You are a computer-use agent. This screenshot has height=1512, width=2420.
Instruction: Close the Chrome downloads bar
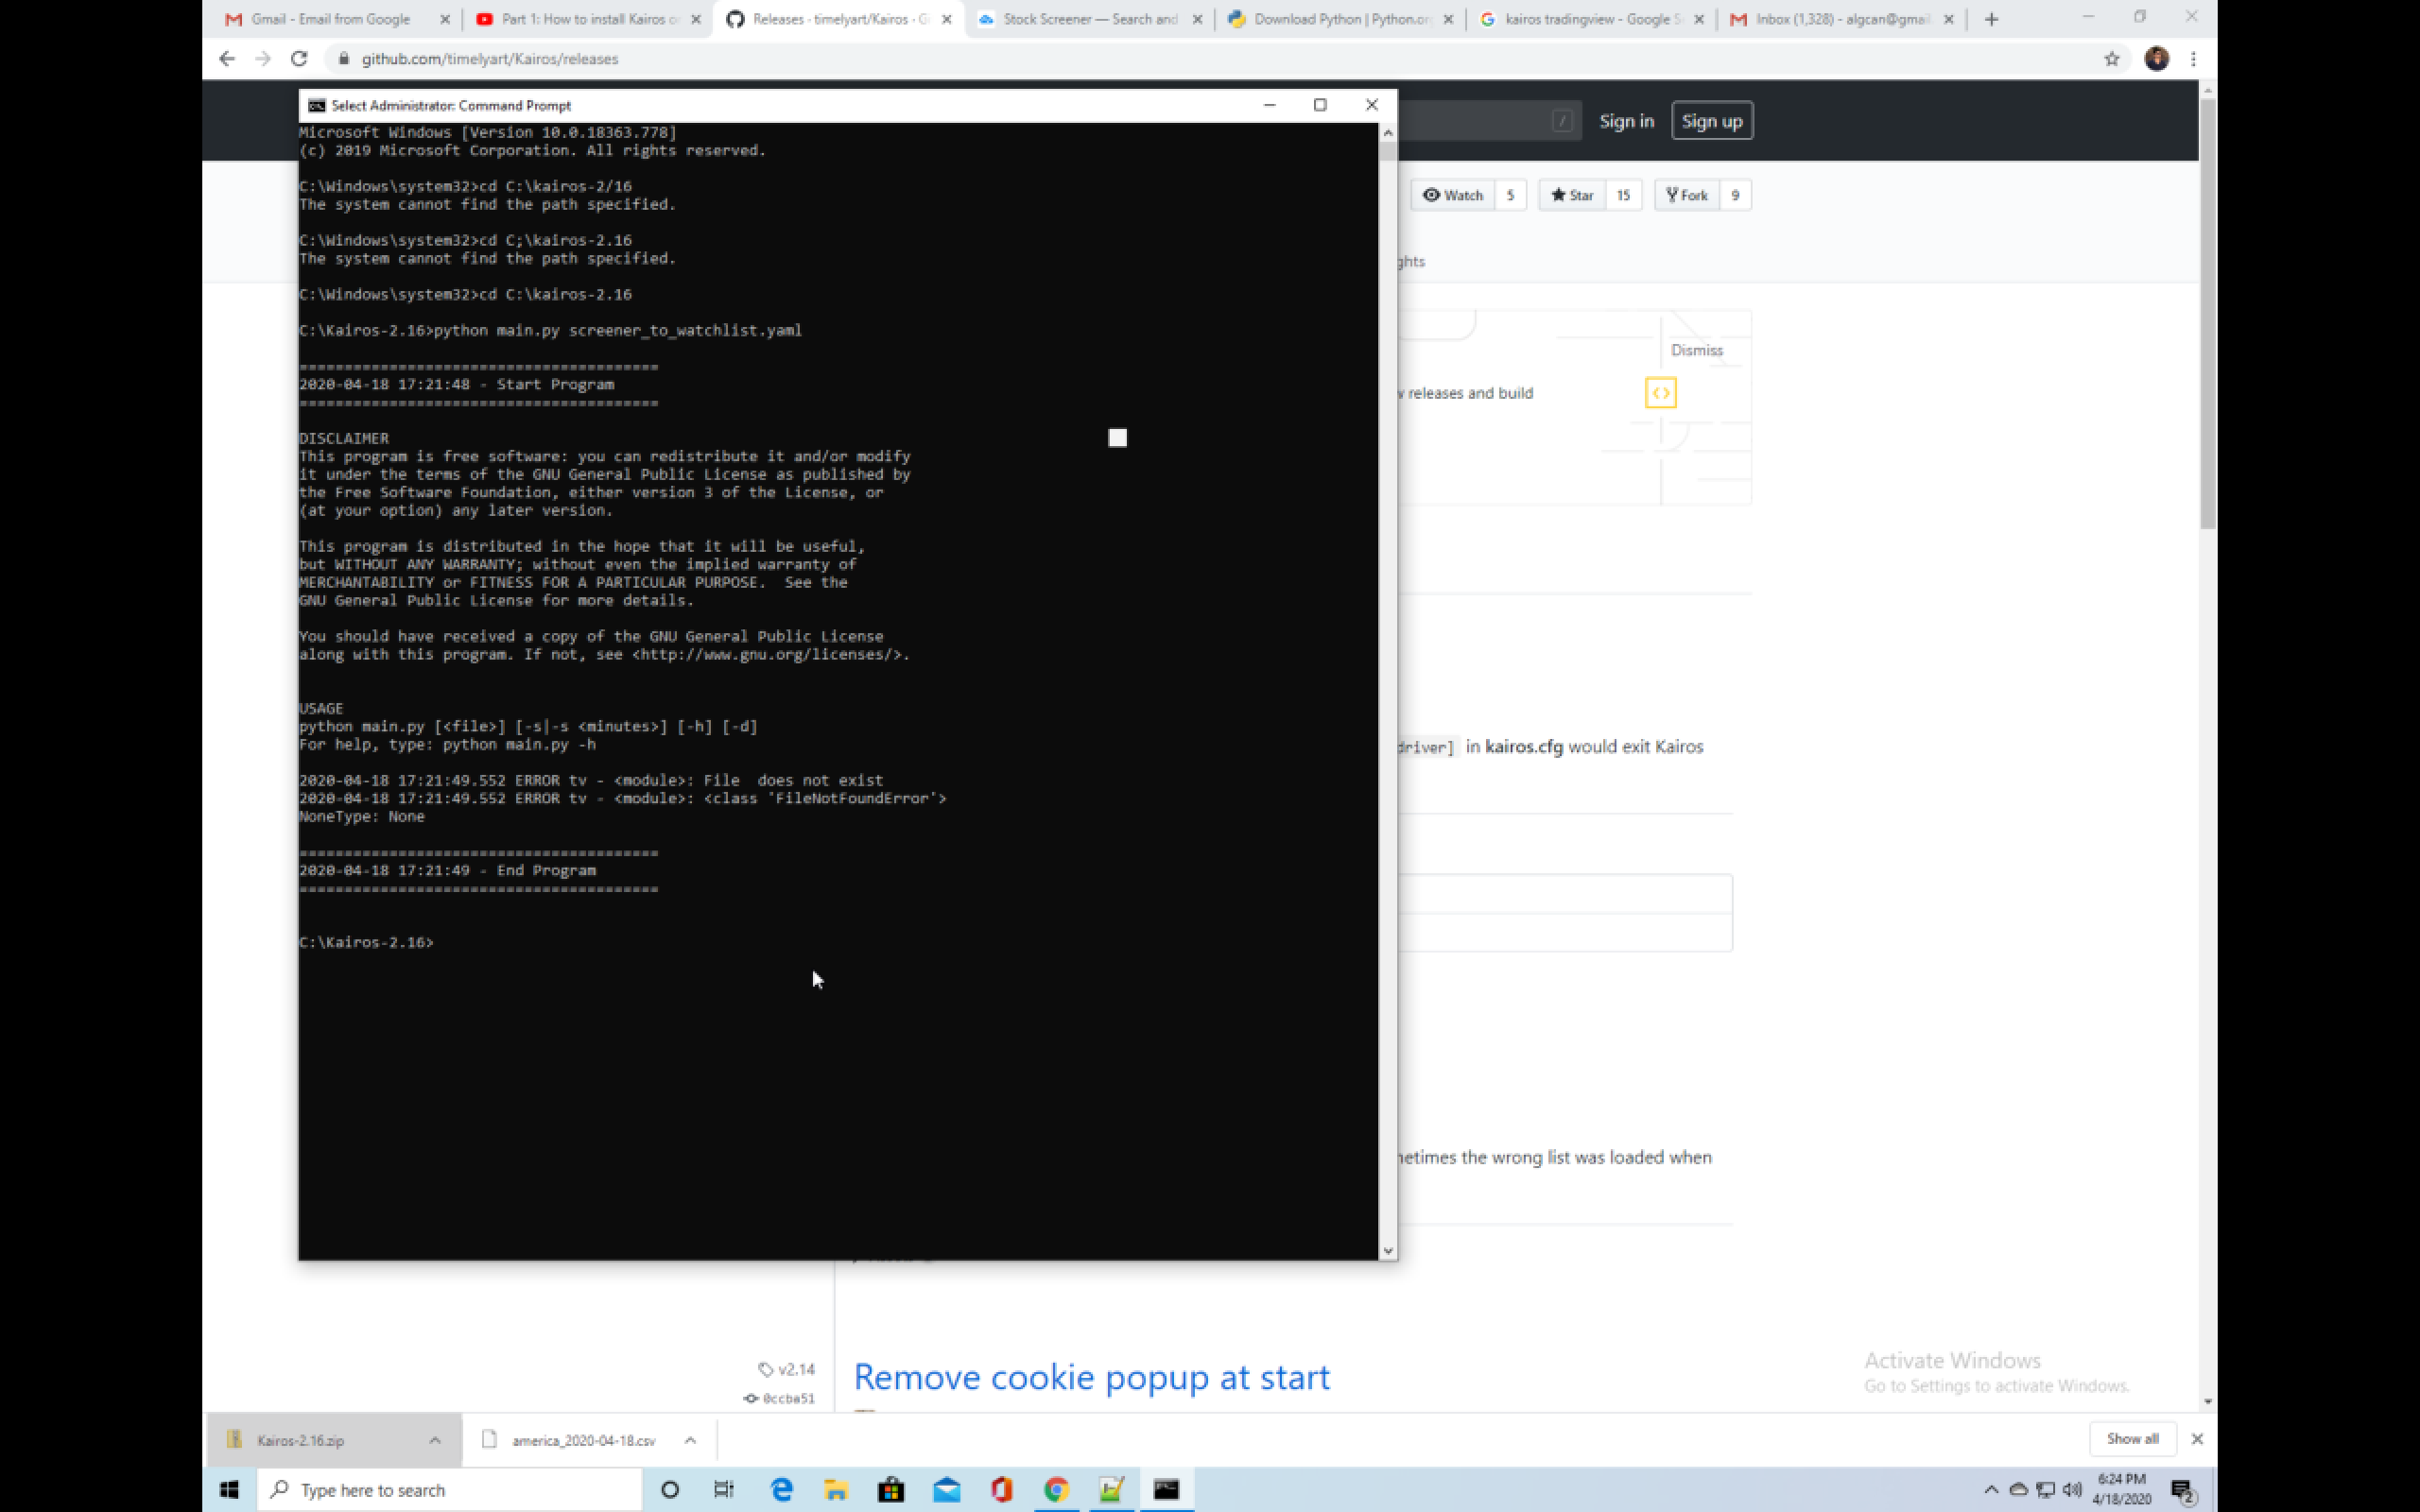(2197, 1439)
